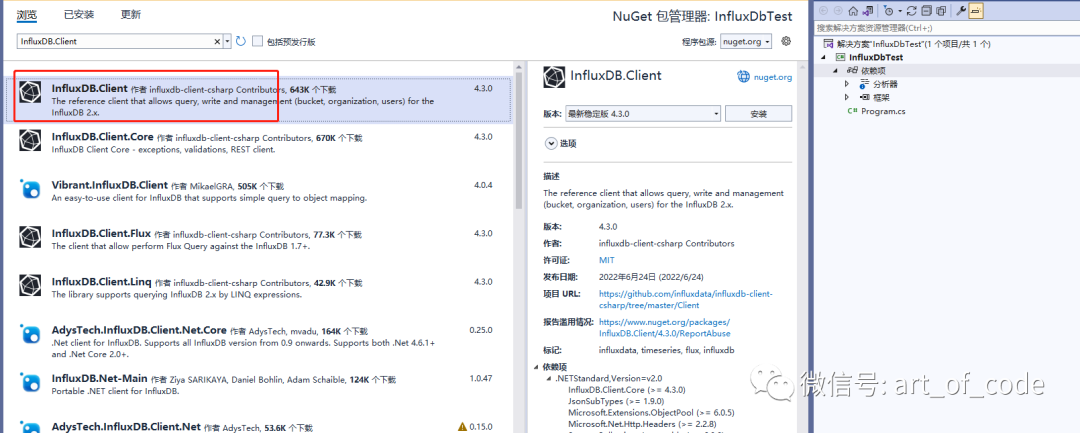1080x433 pixels.
Task: Click the Solution Explorer search box
Action: [x=946, y=28]
